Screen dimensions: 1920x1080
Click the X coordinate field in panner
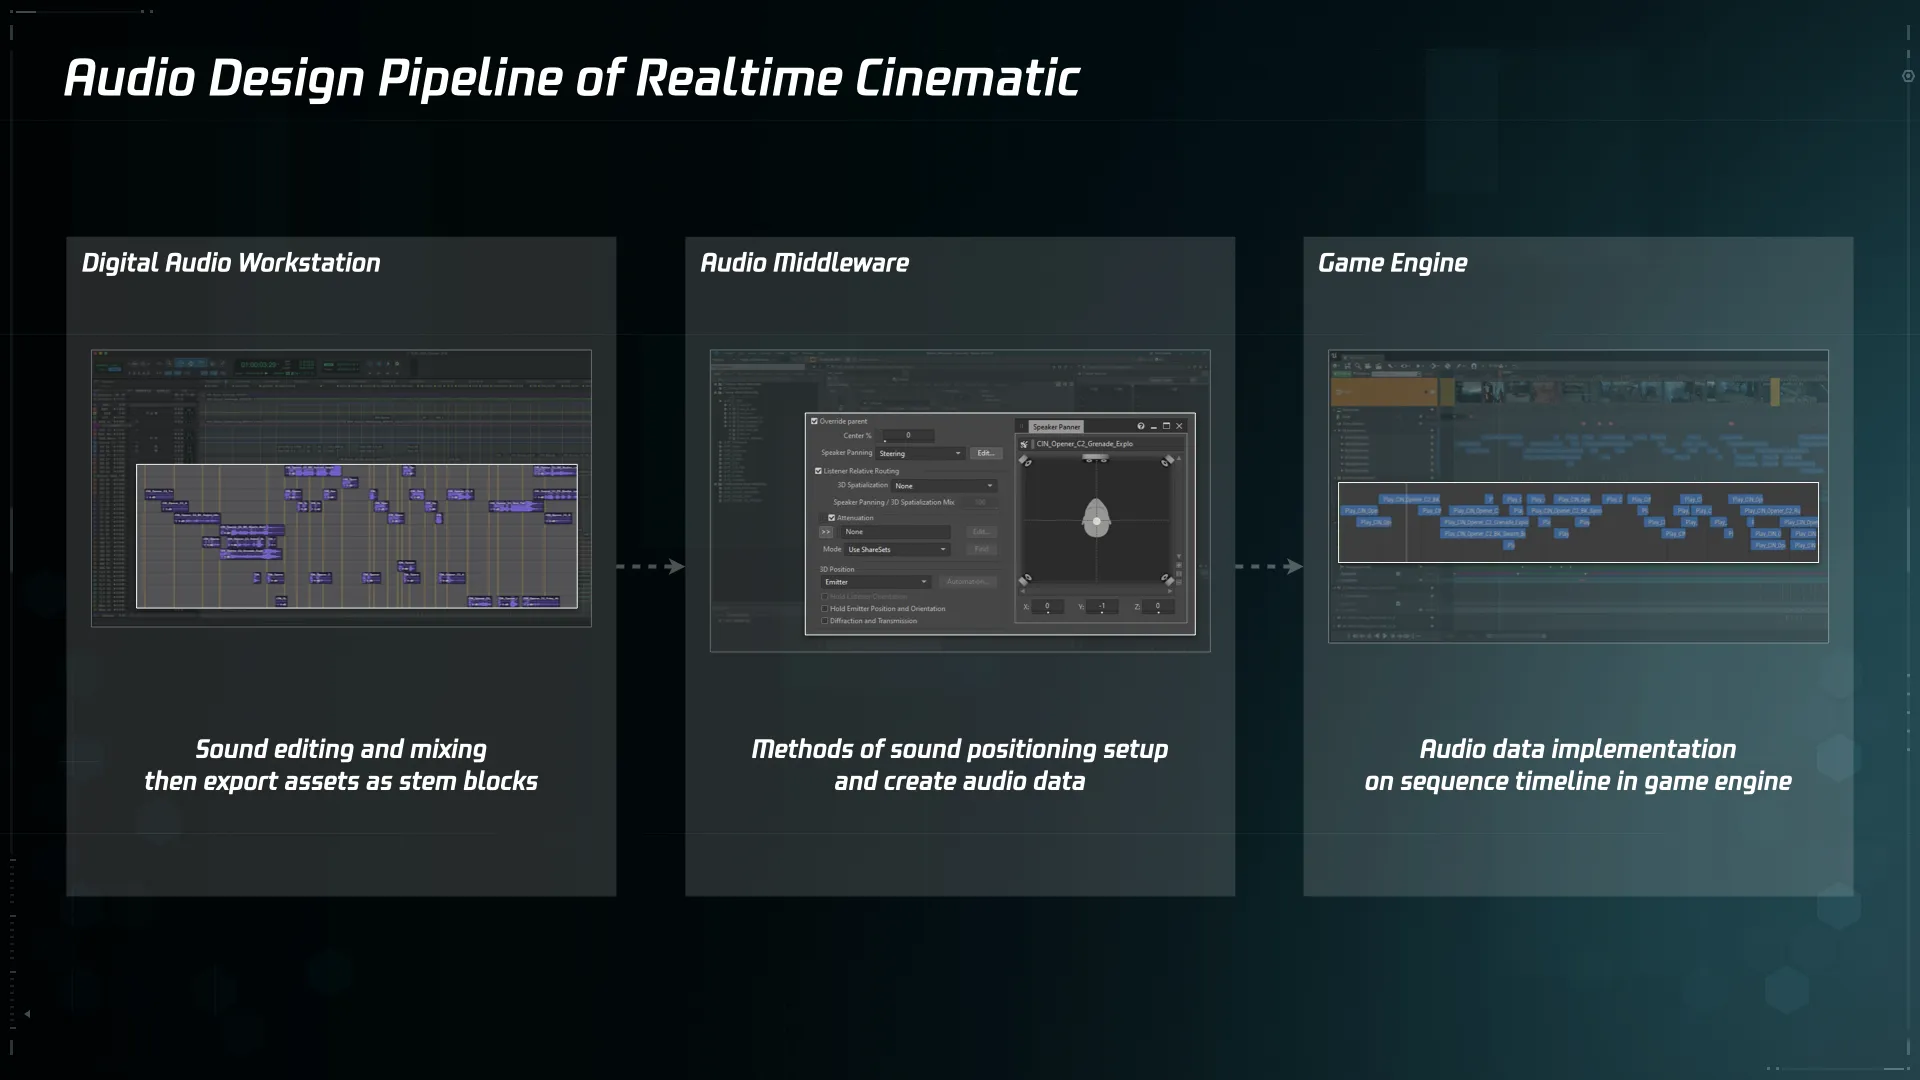click(1048, 606)
